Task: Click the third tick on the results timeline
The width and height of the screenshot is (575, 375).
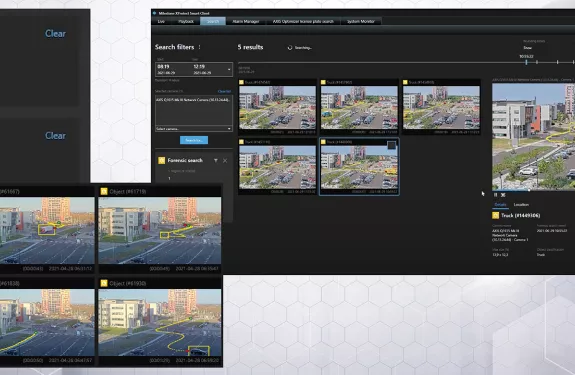Action: click(557, 62)
